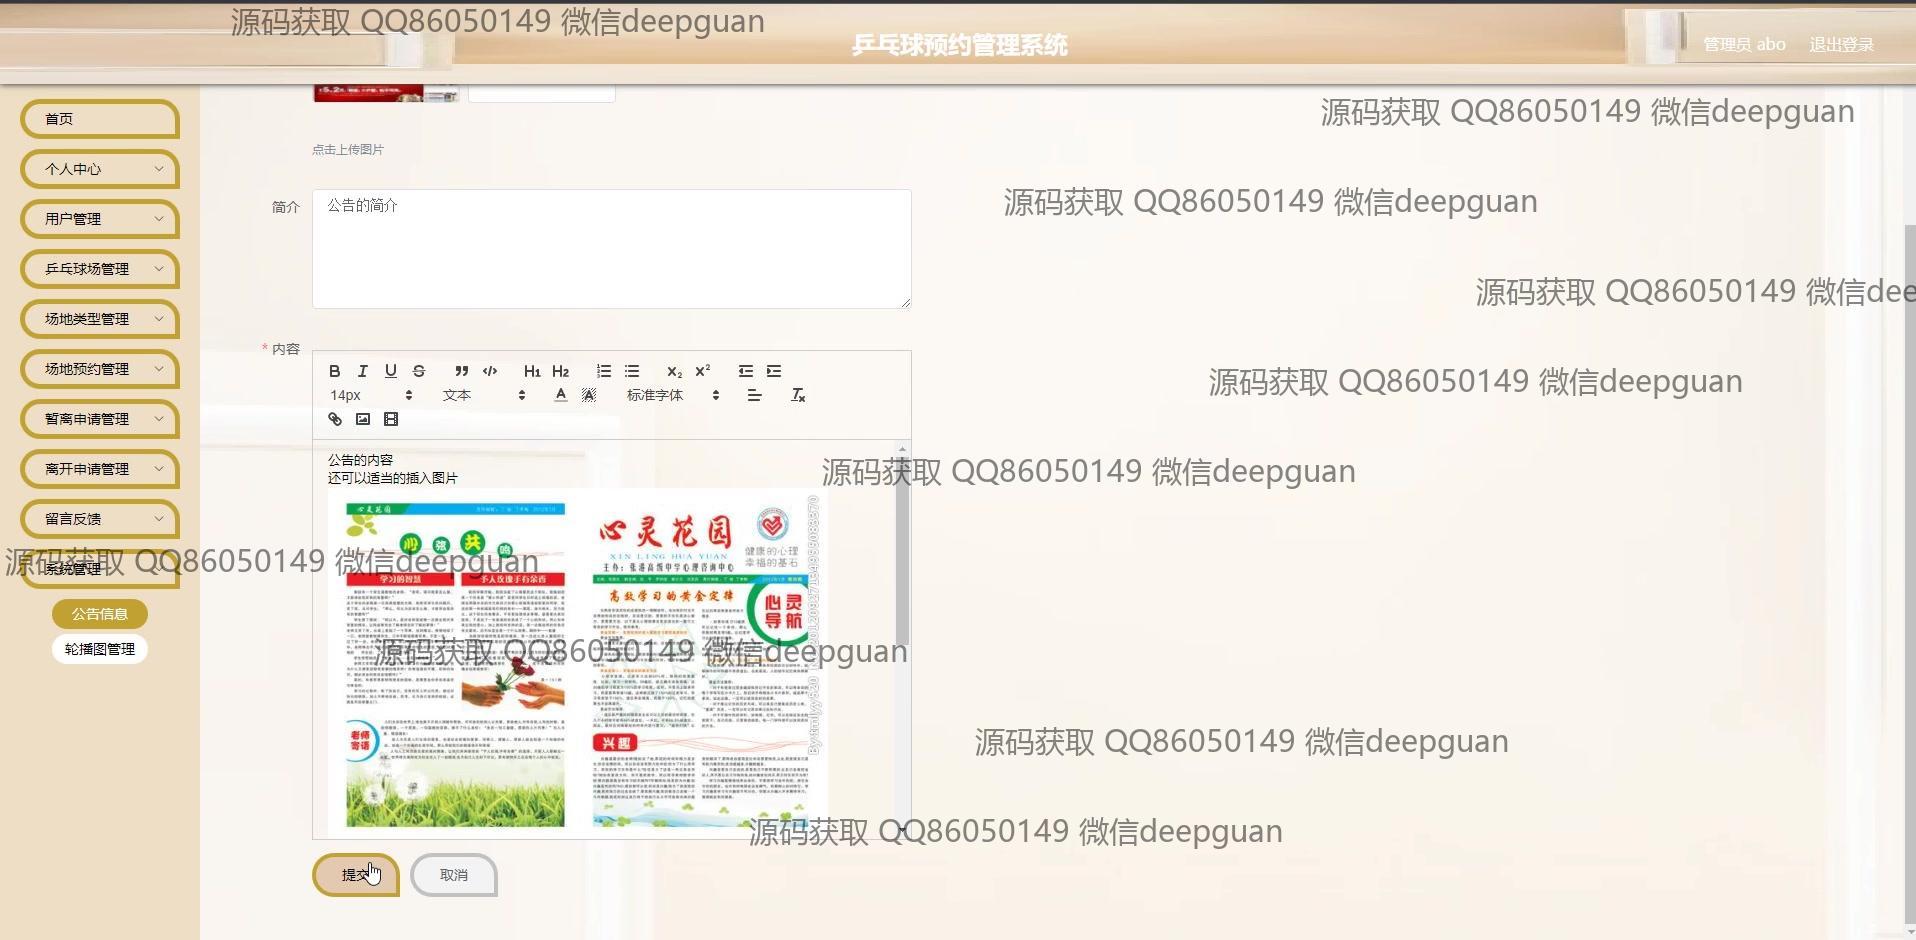Pick the text color tool
Viewport: 1916px width, 940px height.
point(561,395)
